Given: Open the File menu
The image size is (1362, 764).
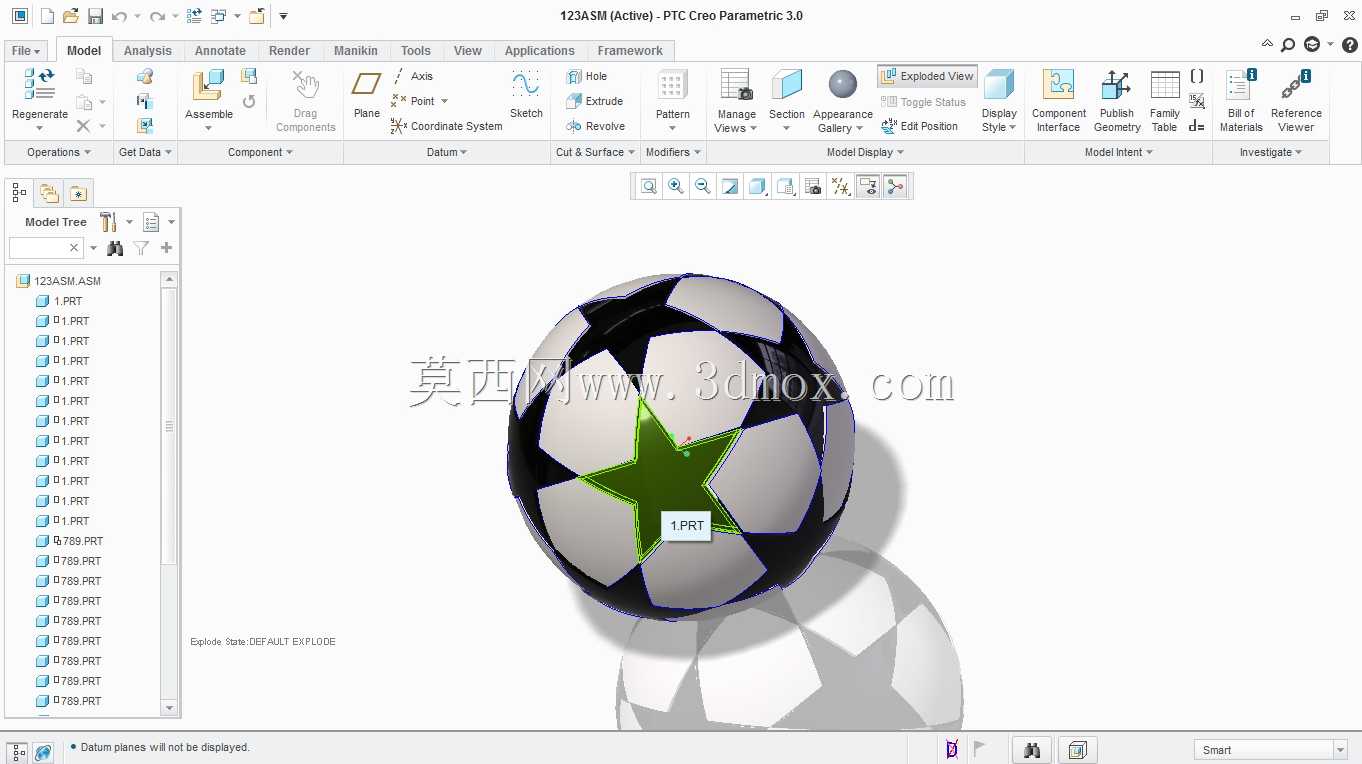Looking at the screenshot, I should [x=26, y=51].
